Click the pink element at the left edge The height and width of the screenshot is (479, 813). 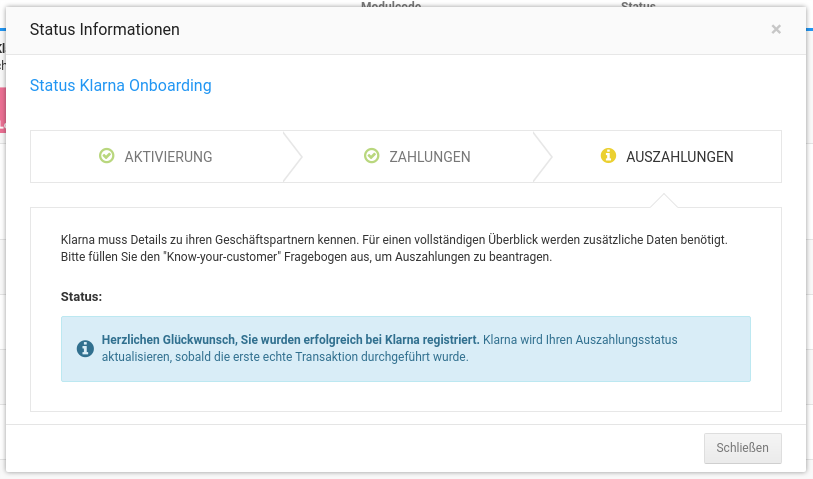click(3, 108)
